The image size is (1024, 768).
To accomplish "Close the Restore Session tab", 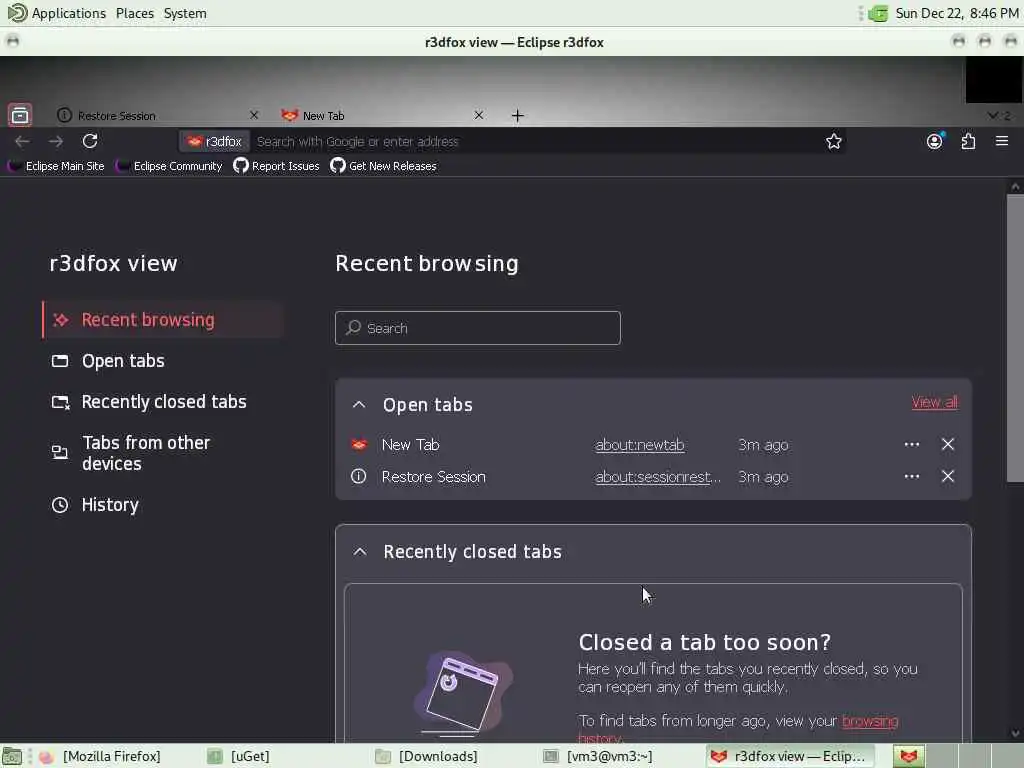I will (254, 115).
